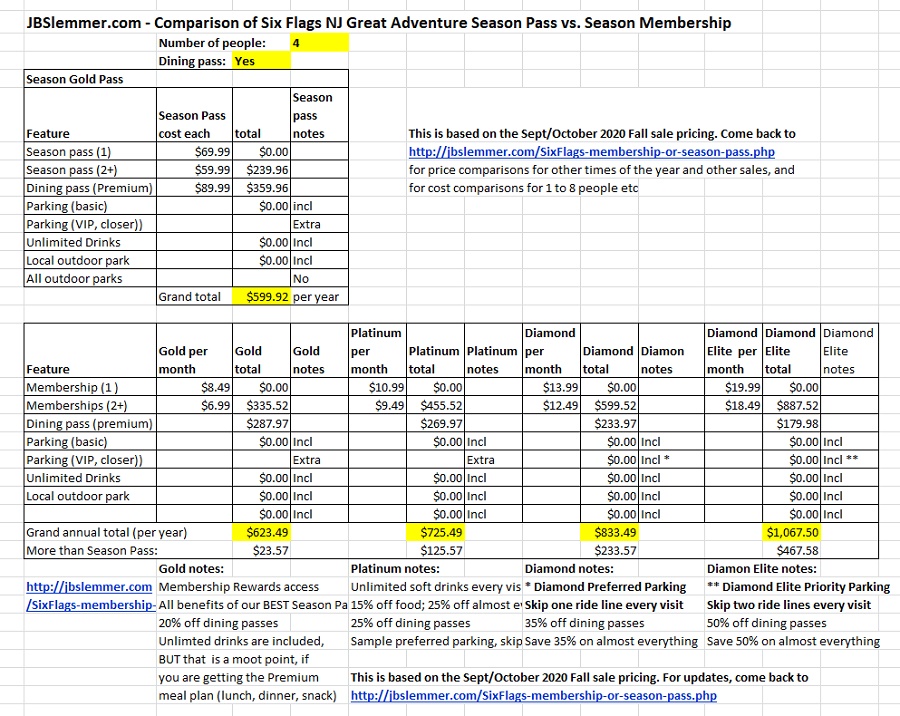Open the jbslemmer.com membership link beside the Fall sale note

tap(591, 152)
